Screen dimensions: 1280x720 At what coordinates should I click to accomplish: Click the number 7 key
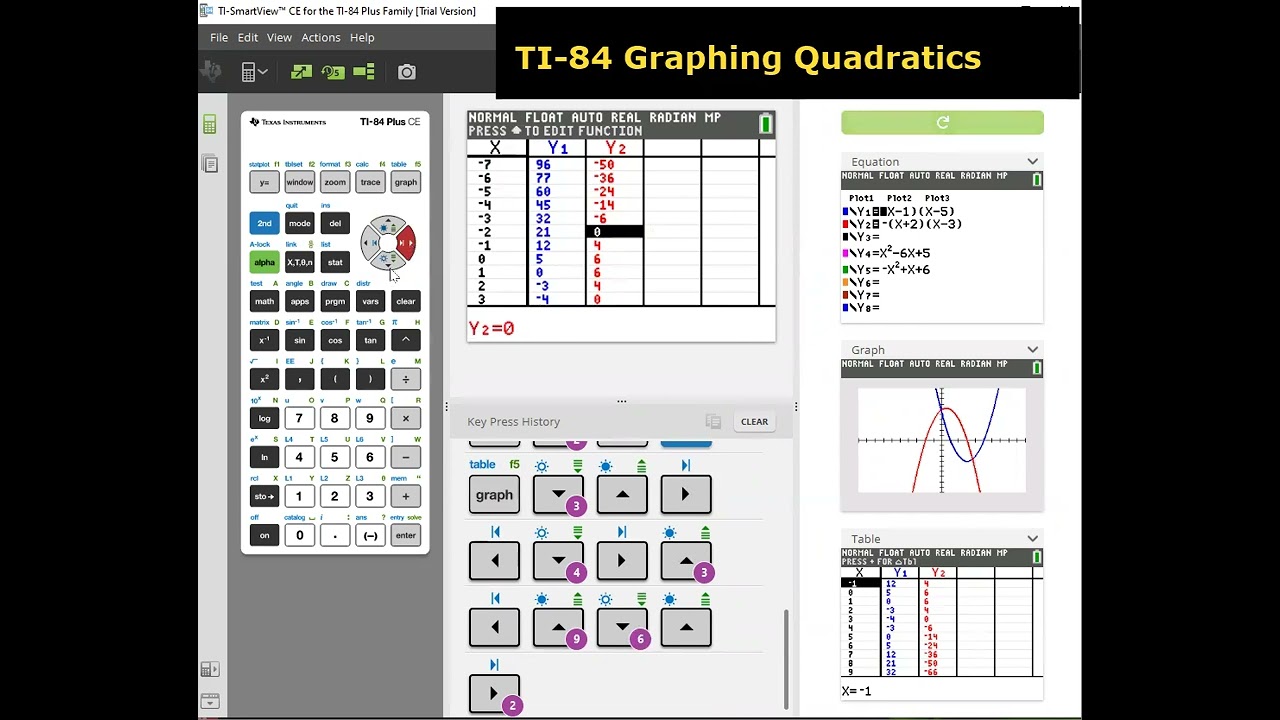pyautogui.click(x=299, y=418)
